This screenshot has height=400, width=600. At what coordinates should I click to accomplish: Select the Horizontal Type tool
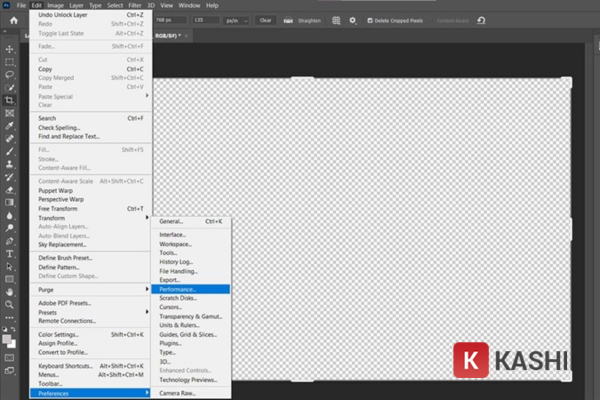[10, 254]
